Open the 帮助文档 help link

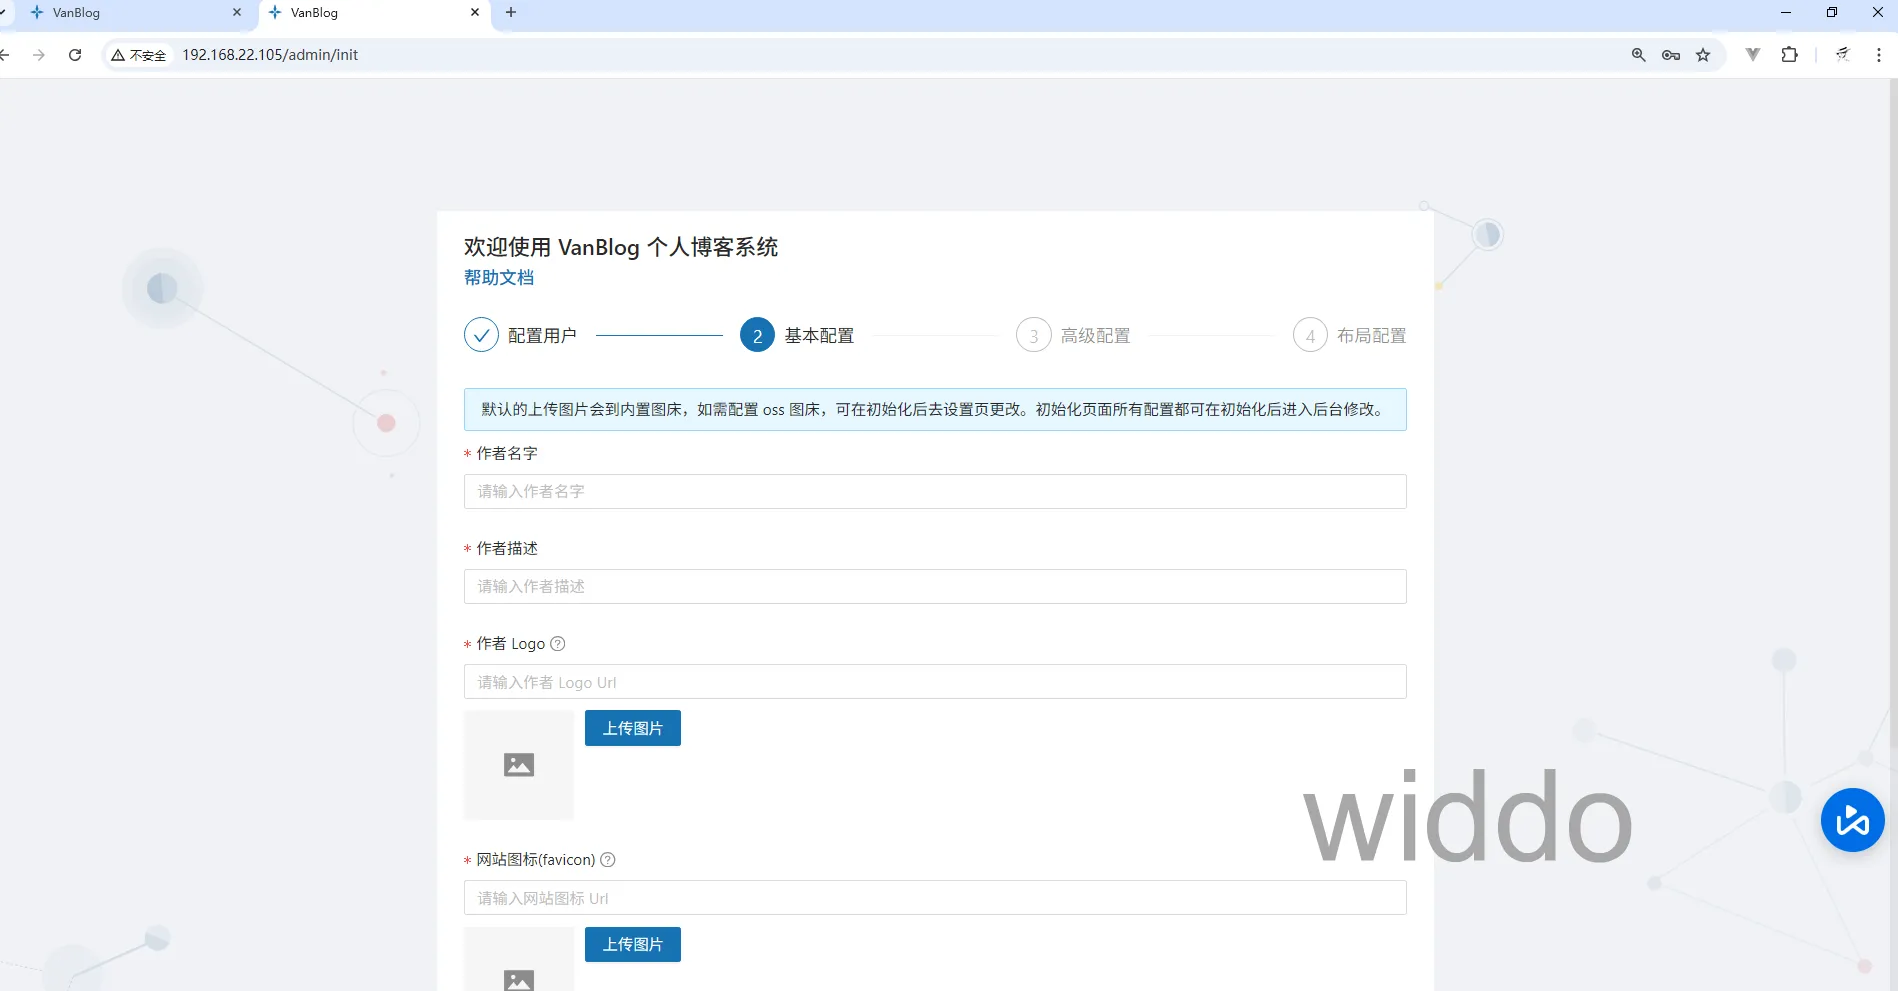[499, 278]
